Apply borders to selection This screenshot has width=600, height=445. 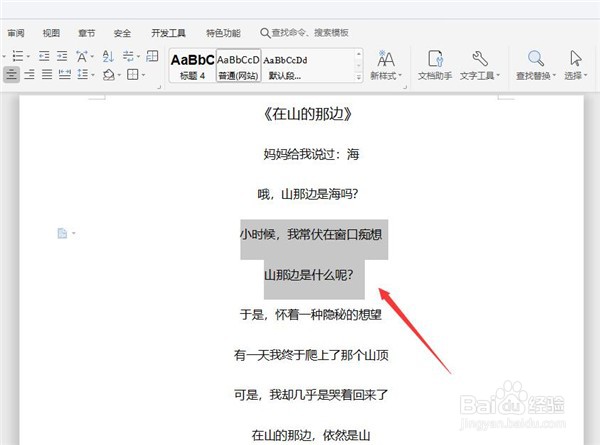coord(132,74)
